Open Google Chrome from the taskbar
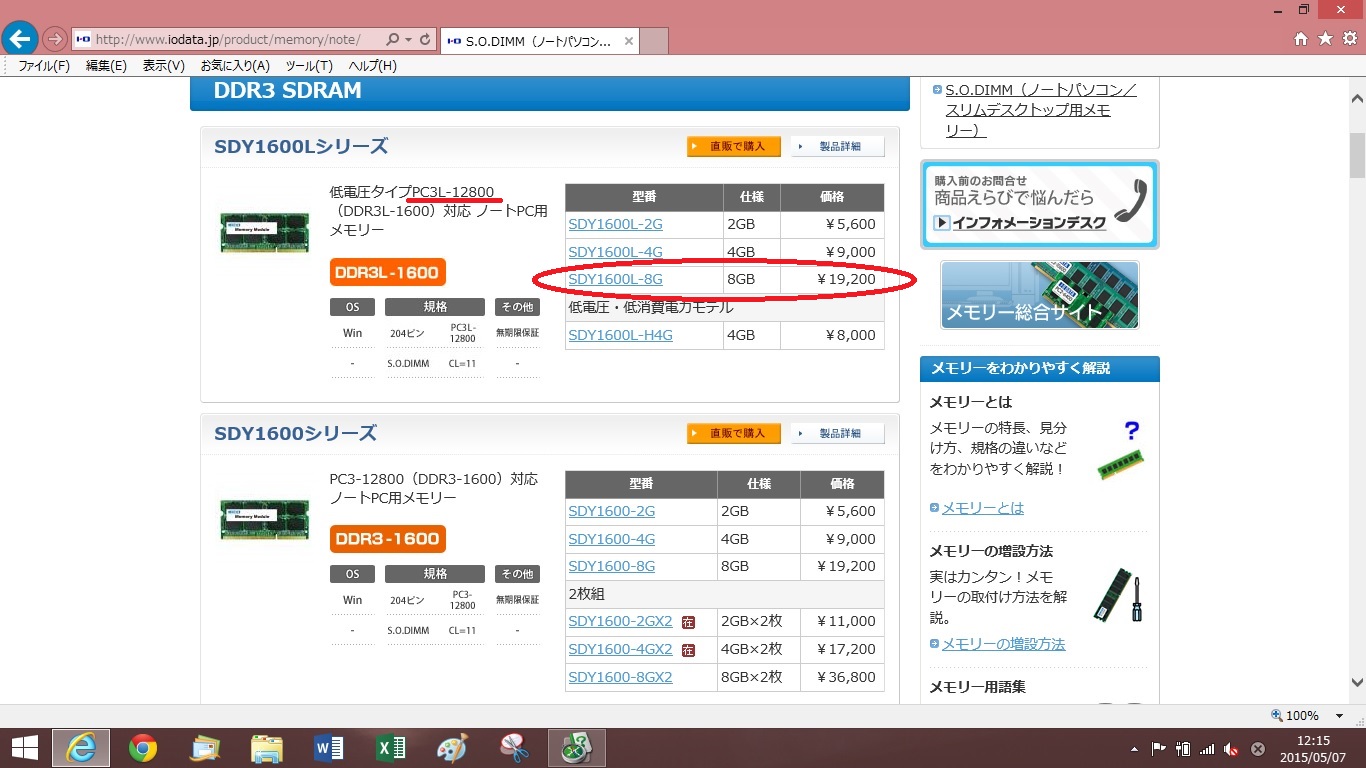1366x768 pixels. (x=142, y=748)
